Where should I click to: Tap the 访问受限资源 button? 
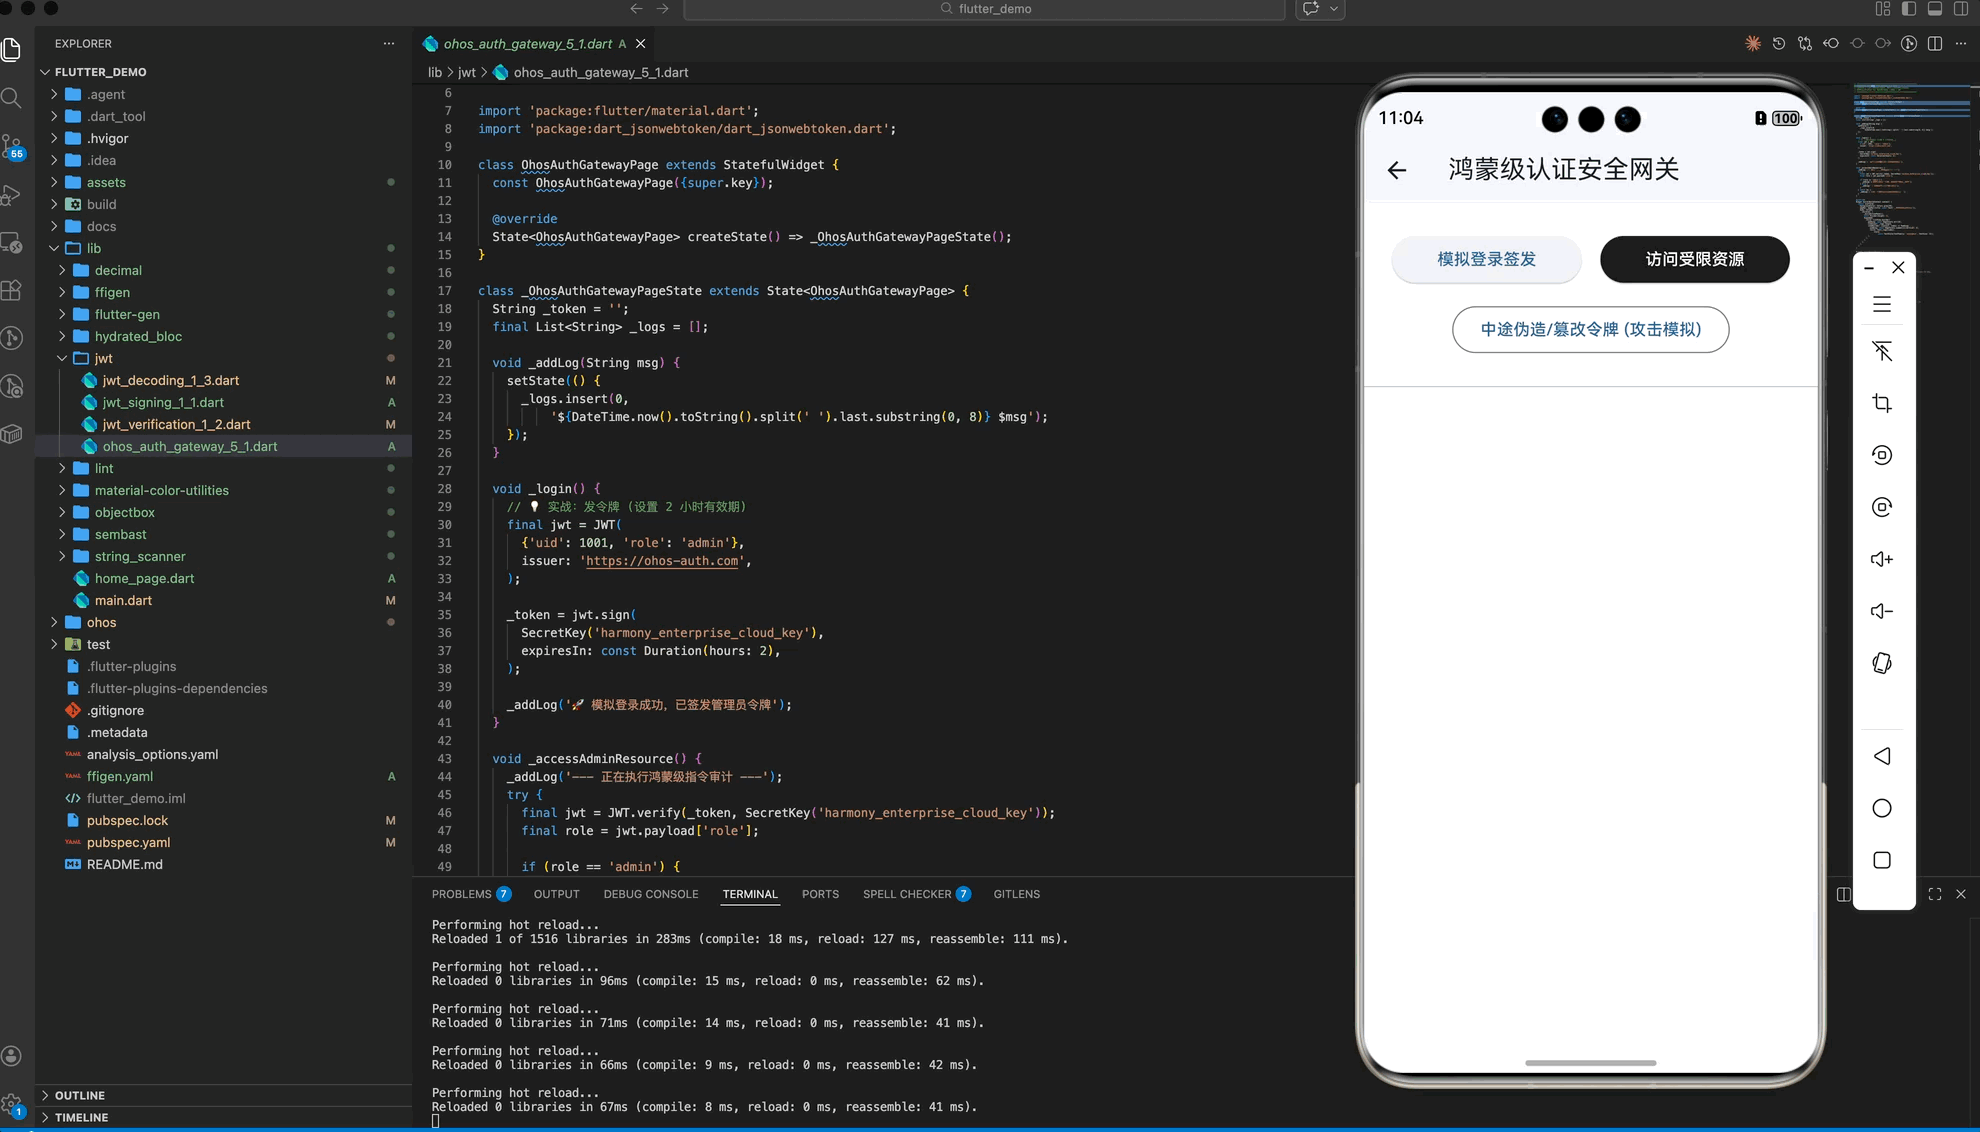(1694, 259)
